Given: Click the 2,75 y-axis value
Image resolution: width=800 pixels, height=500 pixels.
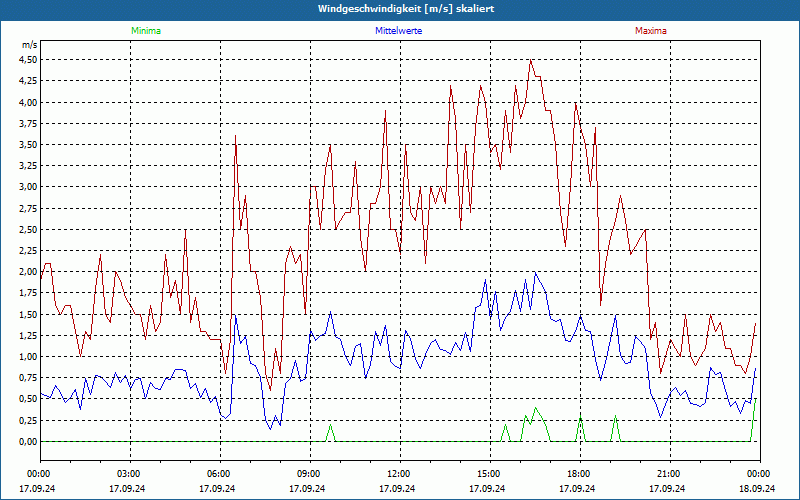Looking at the screenshot, I should click(x=28, y=208).
